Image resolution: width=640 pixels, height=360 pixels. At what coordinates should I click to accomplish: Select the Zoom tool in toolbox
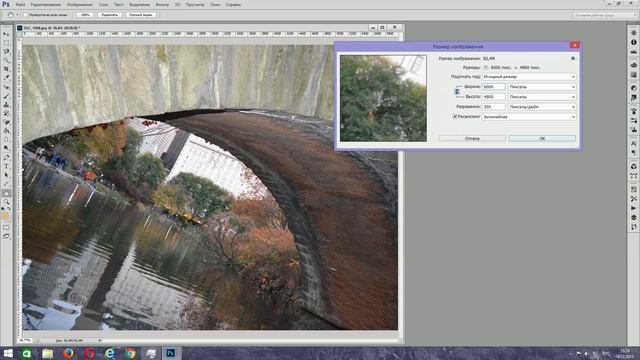pos(6,202)
